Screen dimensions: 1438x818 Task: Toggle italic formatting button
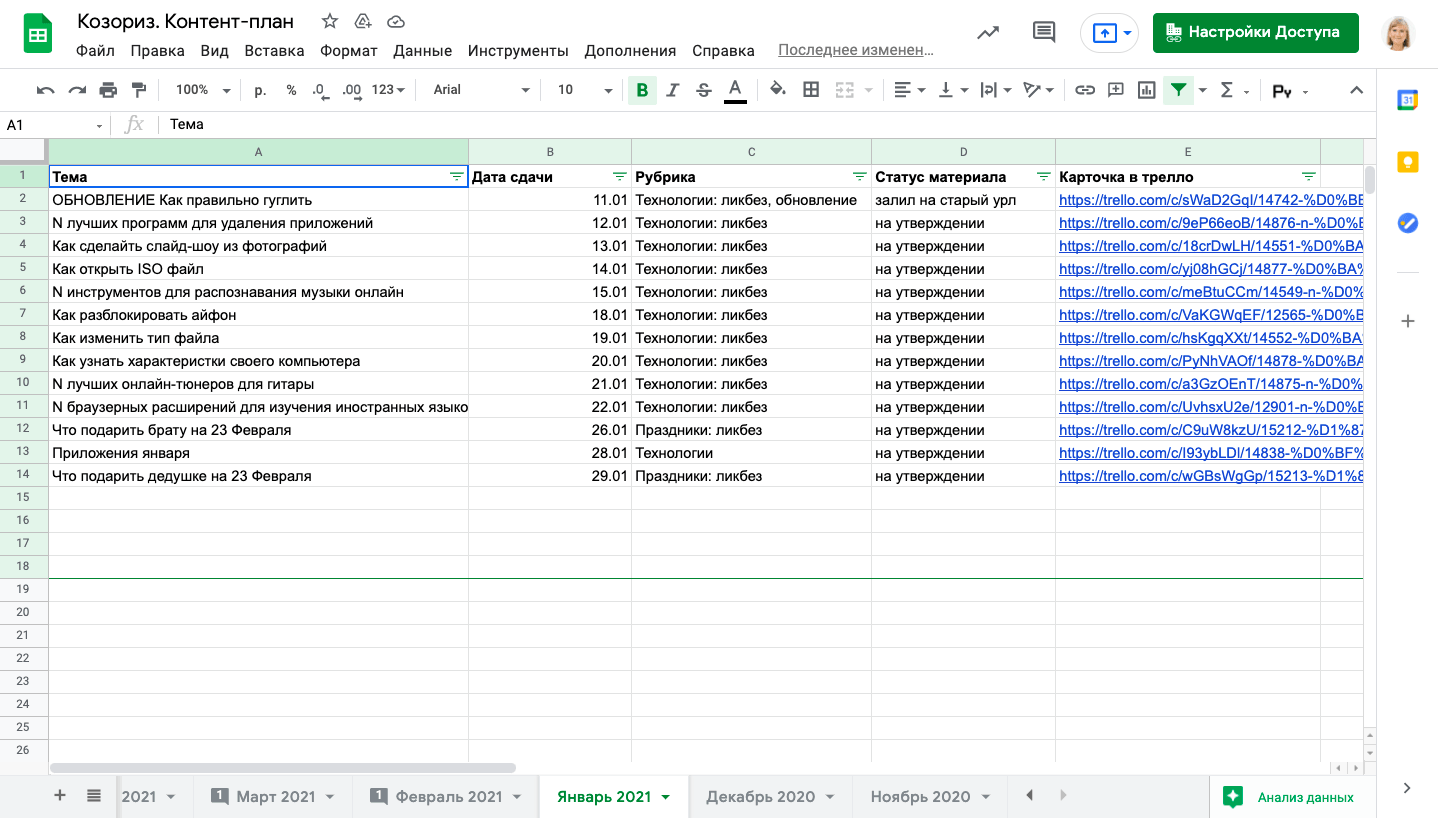[673, 90]
